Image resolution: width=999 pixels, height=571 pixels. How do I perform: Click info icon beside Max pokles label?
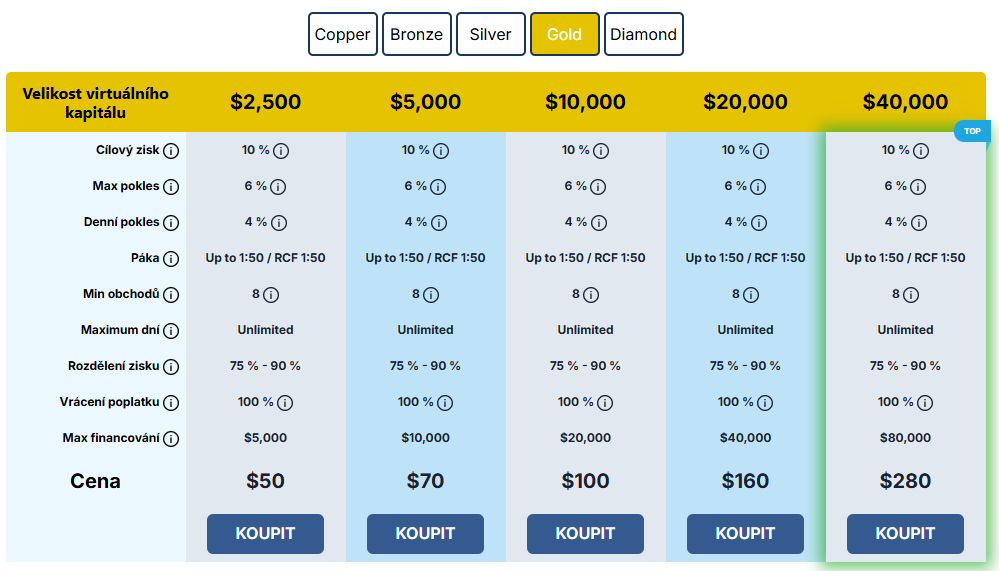(171, 187)
